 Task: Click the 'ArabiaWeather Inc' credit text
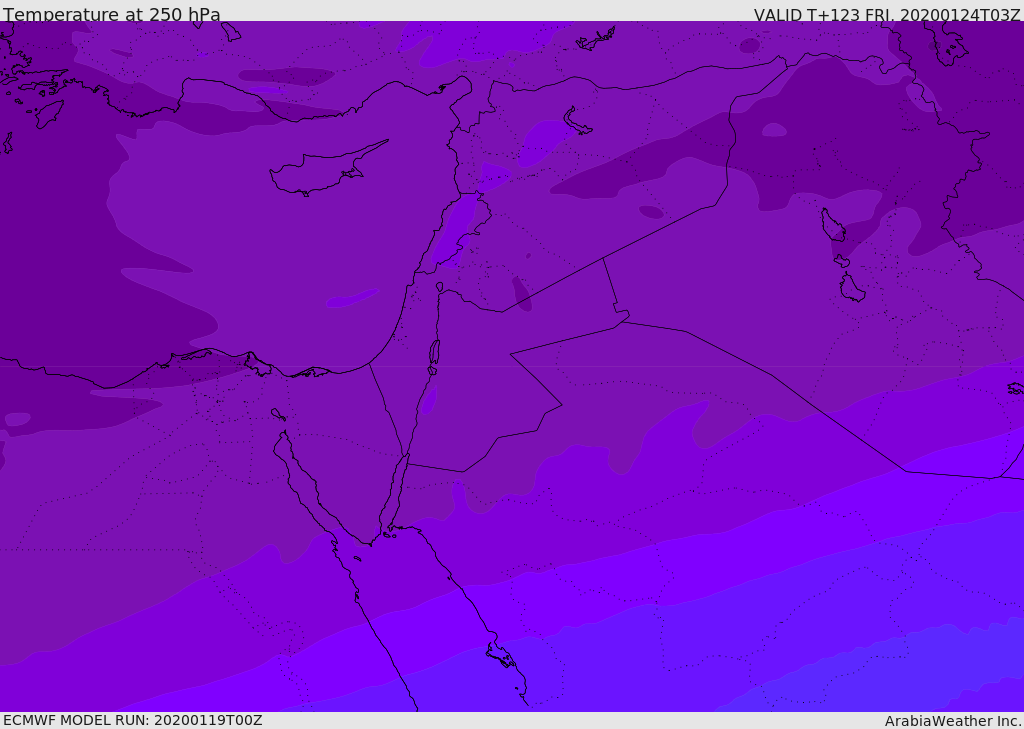[x=953, y=721]
